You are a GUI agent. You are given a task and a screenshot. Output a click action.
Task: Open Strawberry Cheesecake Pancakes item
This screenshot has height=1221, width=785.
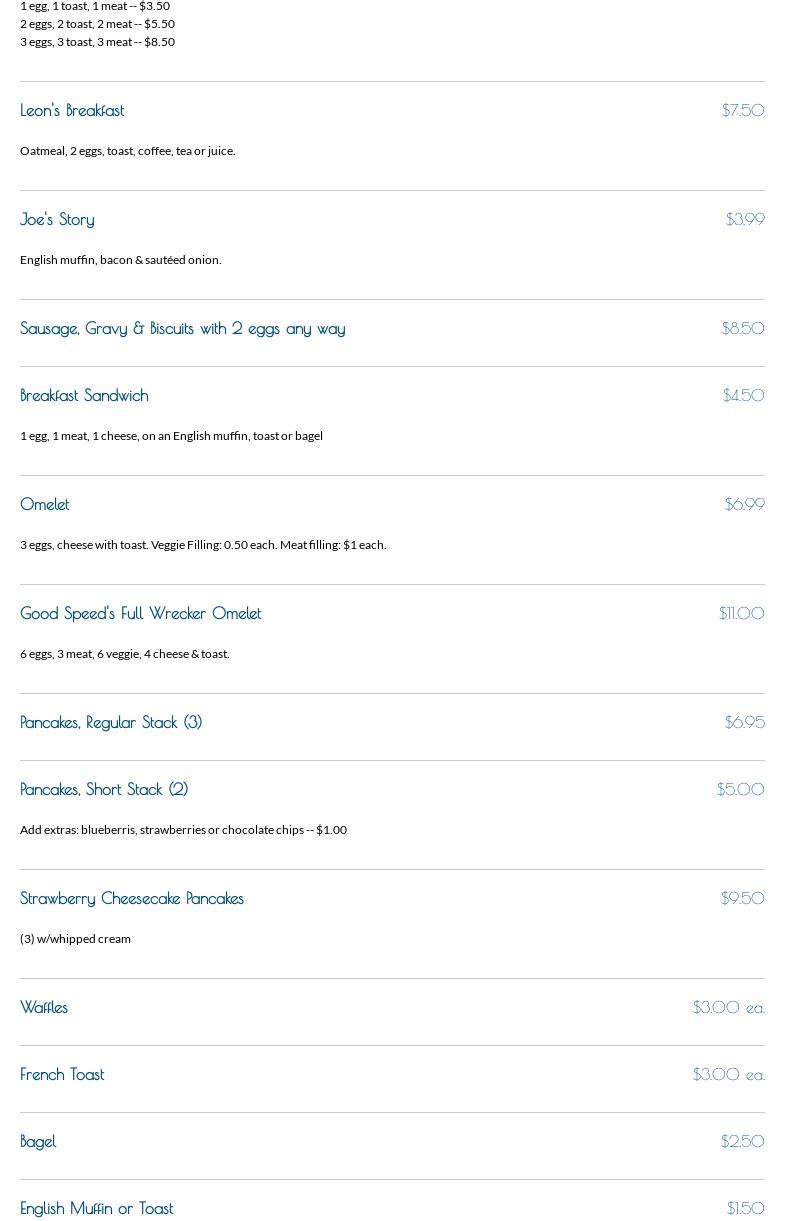click(132, 898)
